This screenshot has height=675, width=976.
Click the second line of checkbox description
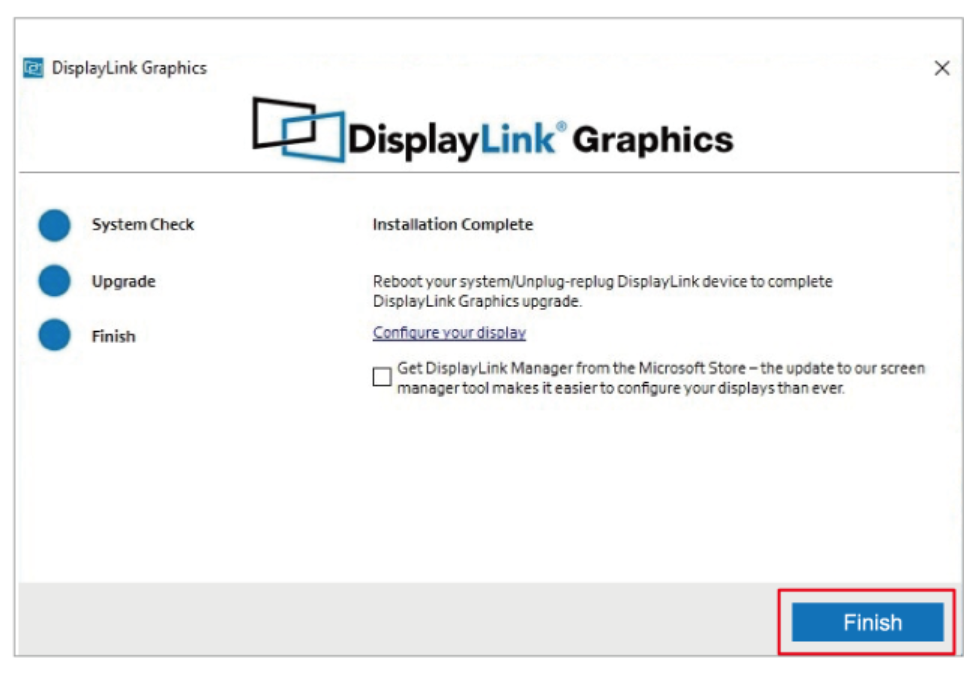coord(620,388)
